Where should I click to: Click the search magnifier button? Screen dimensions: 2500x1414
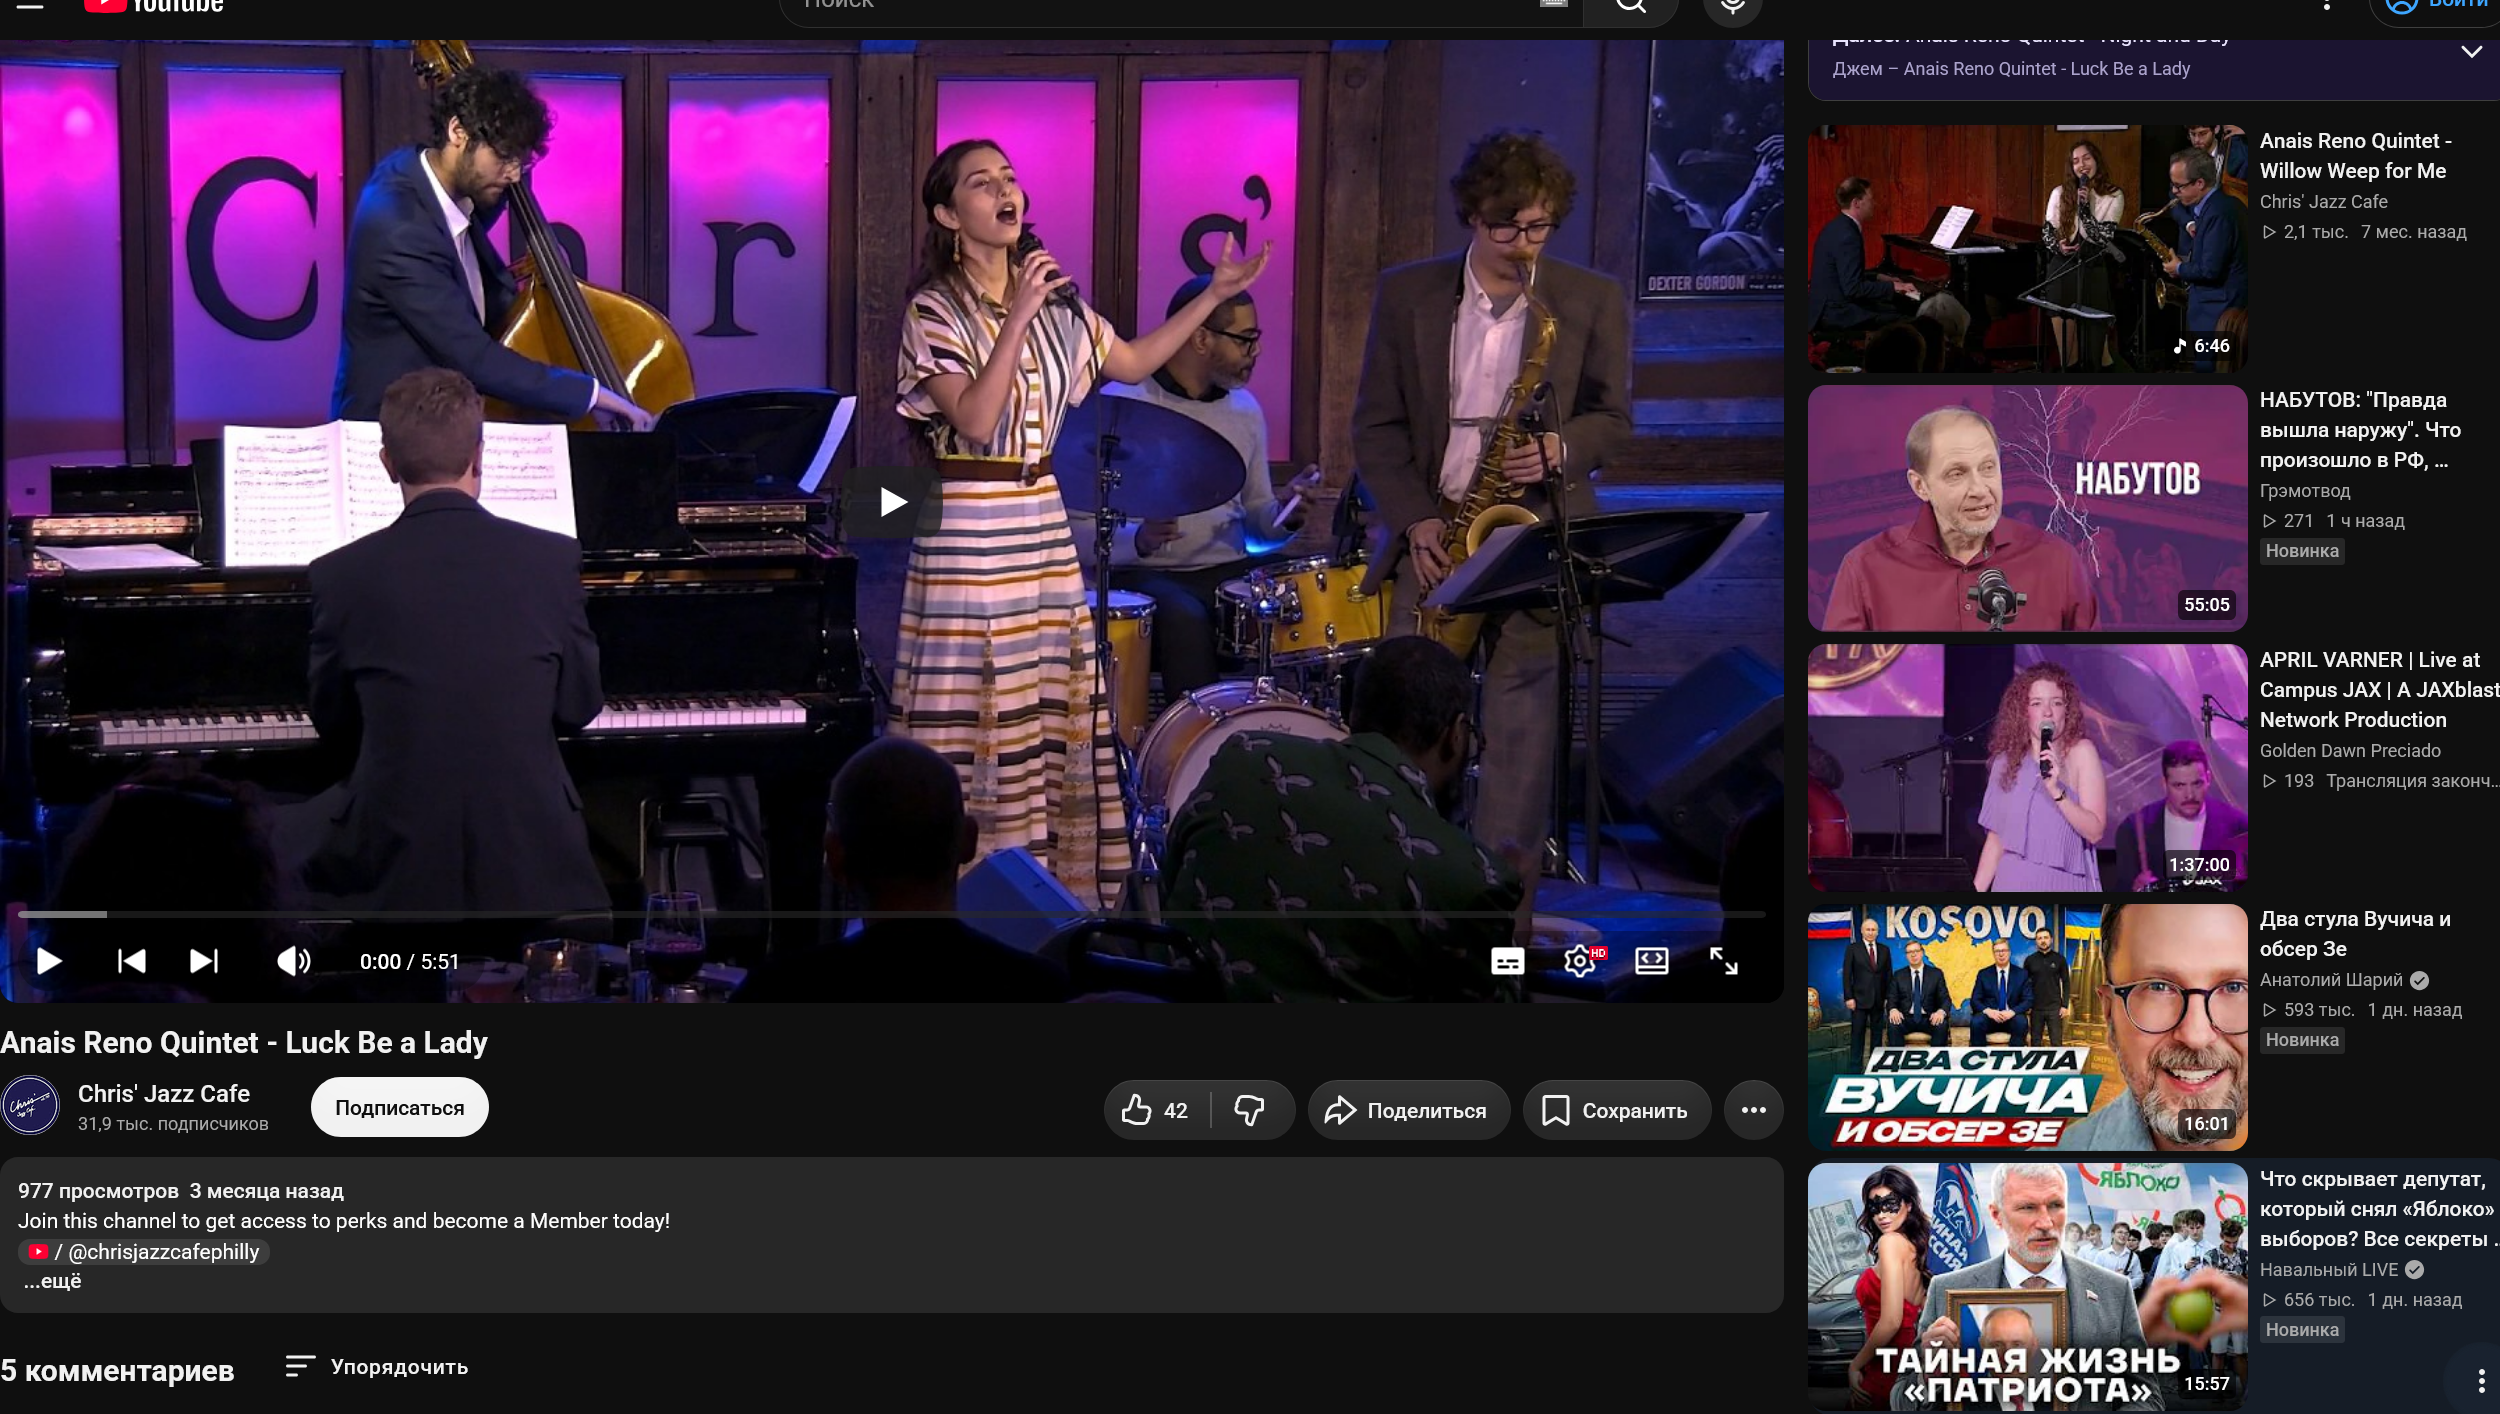(1630, 8)
